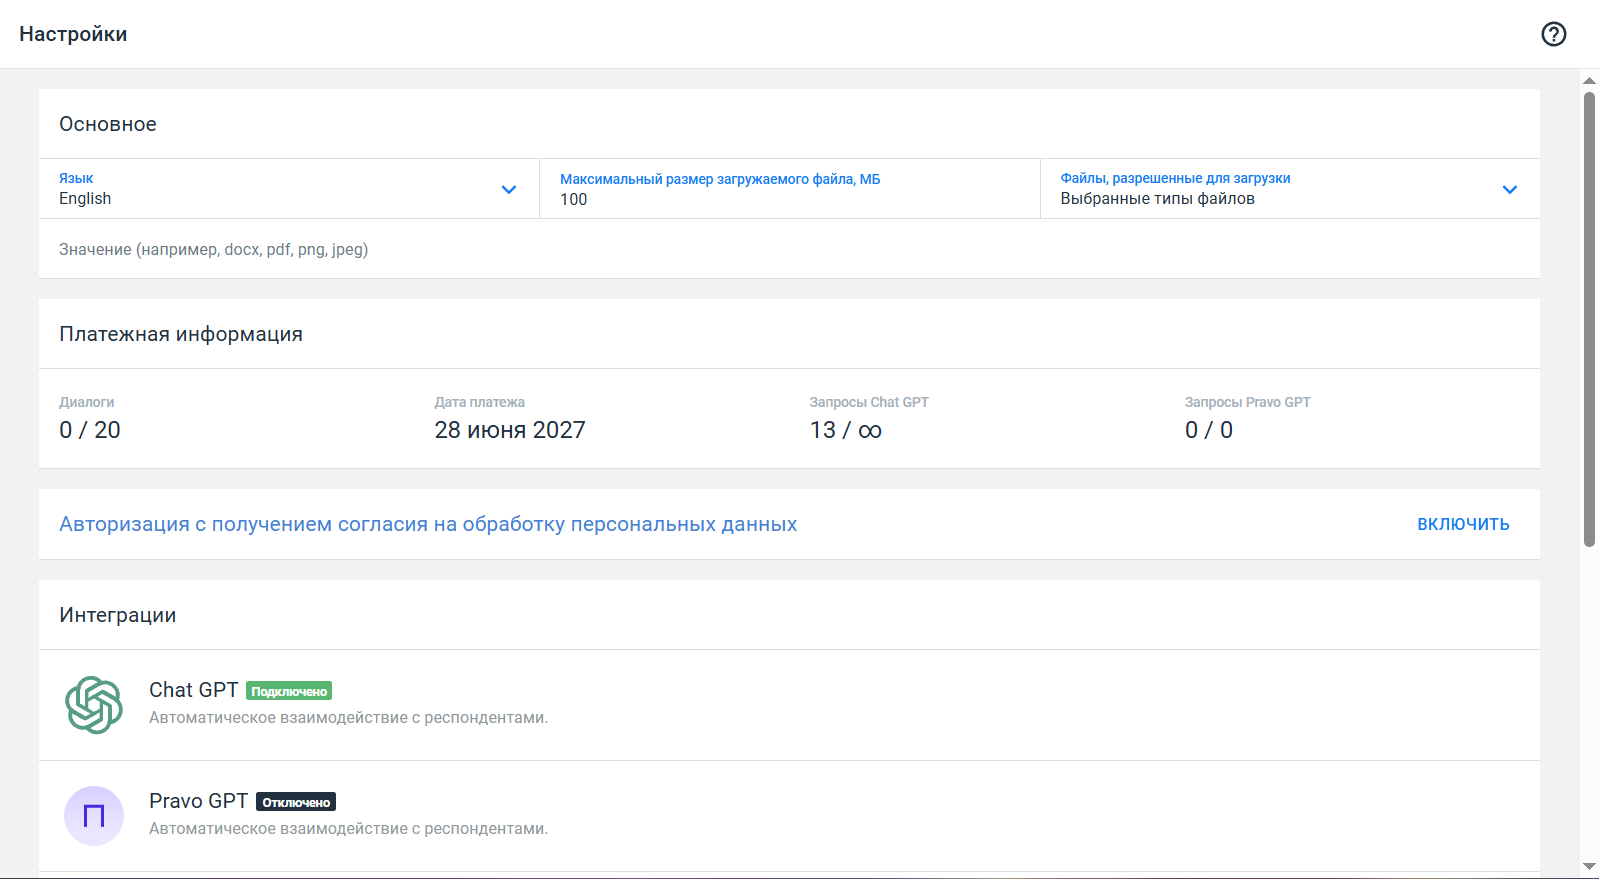Expand the allowed file types chevron
Viewport: 1599px width, 879px height.
pyautogui.click(x=1509, y=190)
